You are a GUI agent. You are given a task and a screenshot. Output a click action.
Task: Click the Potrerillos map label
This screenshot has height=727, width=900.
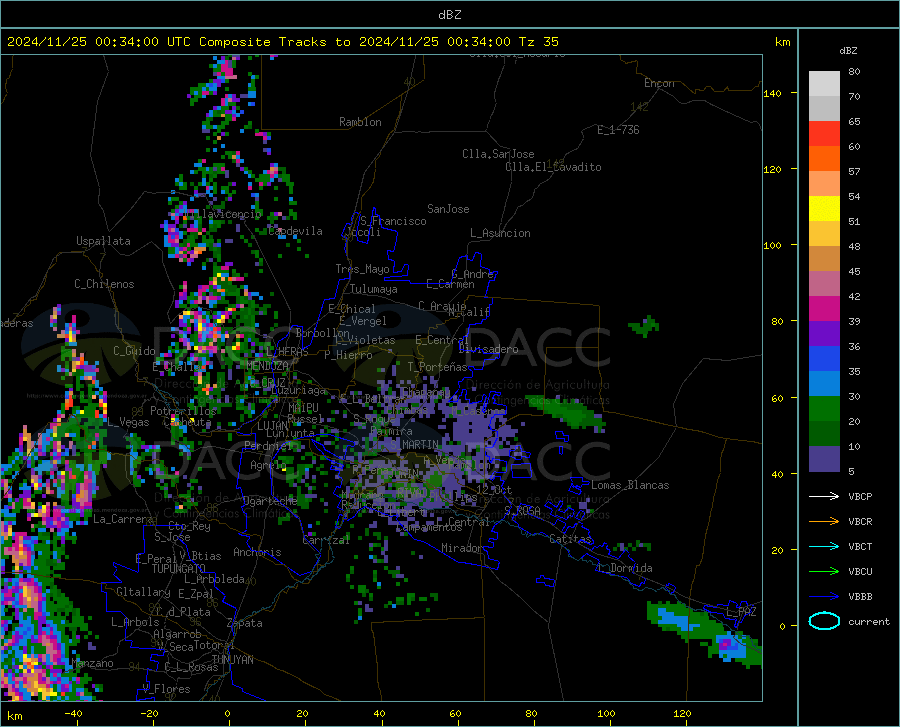coord(183,411)
